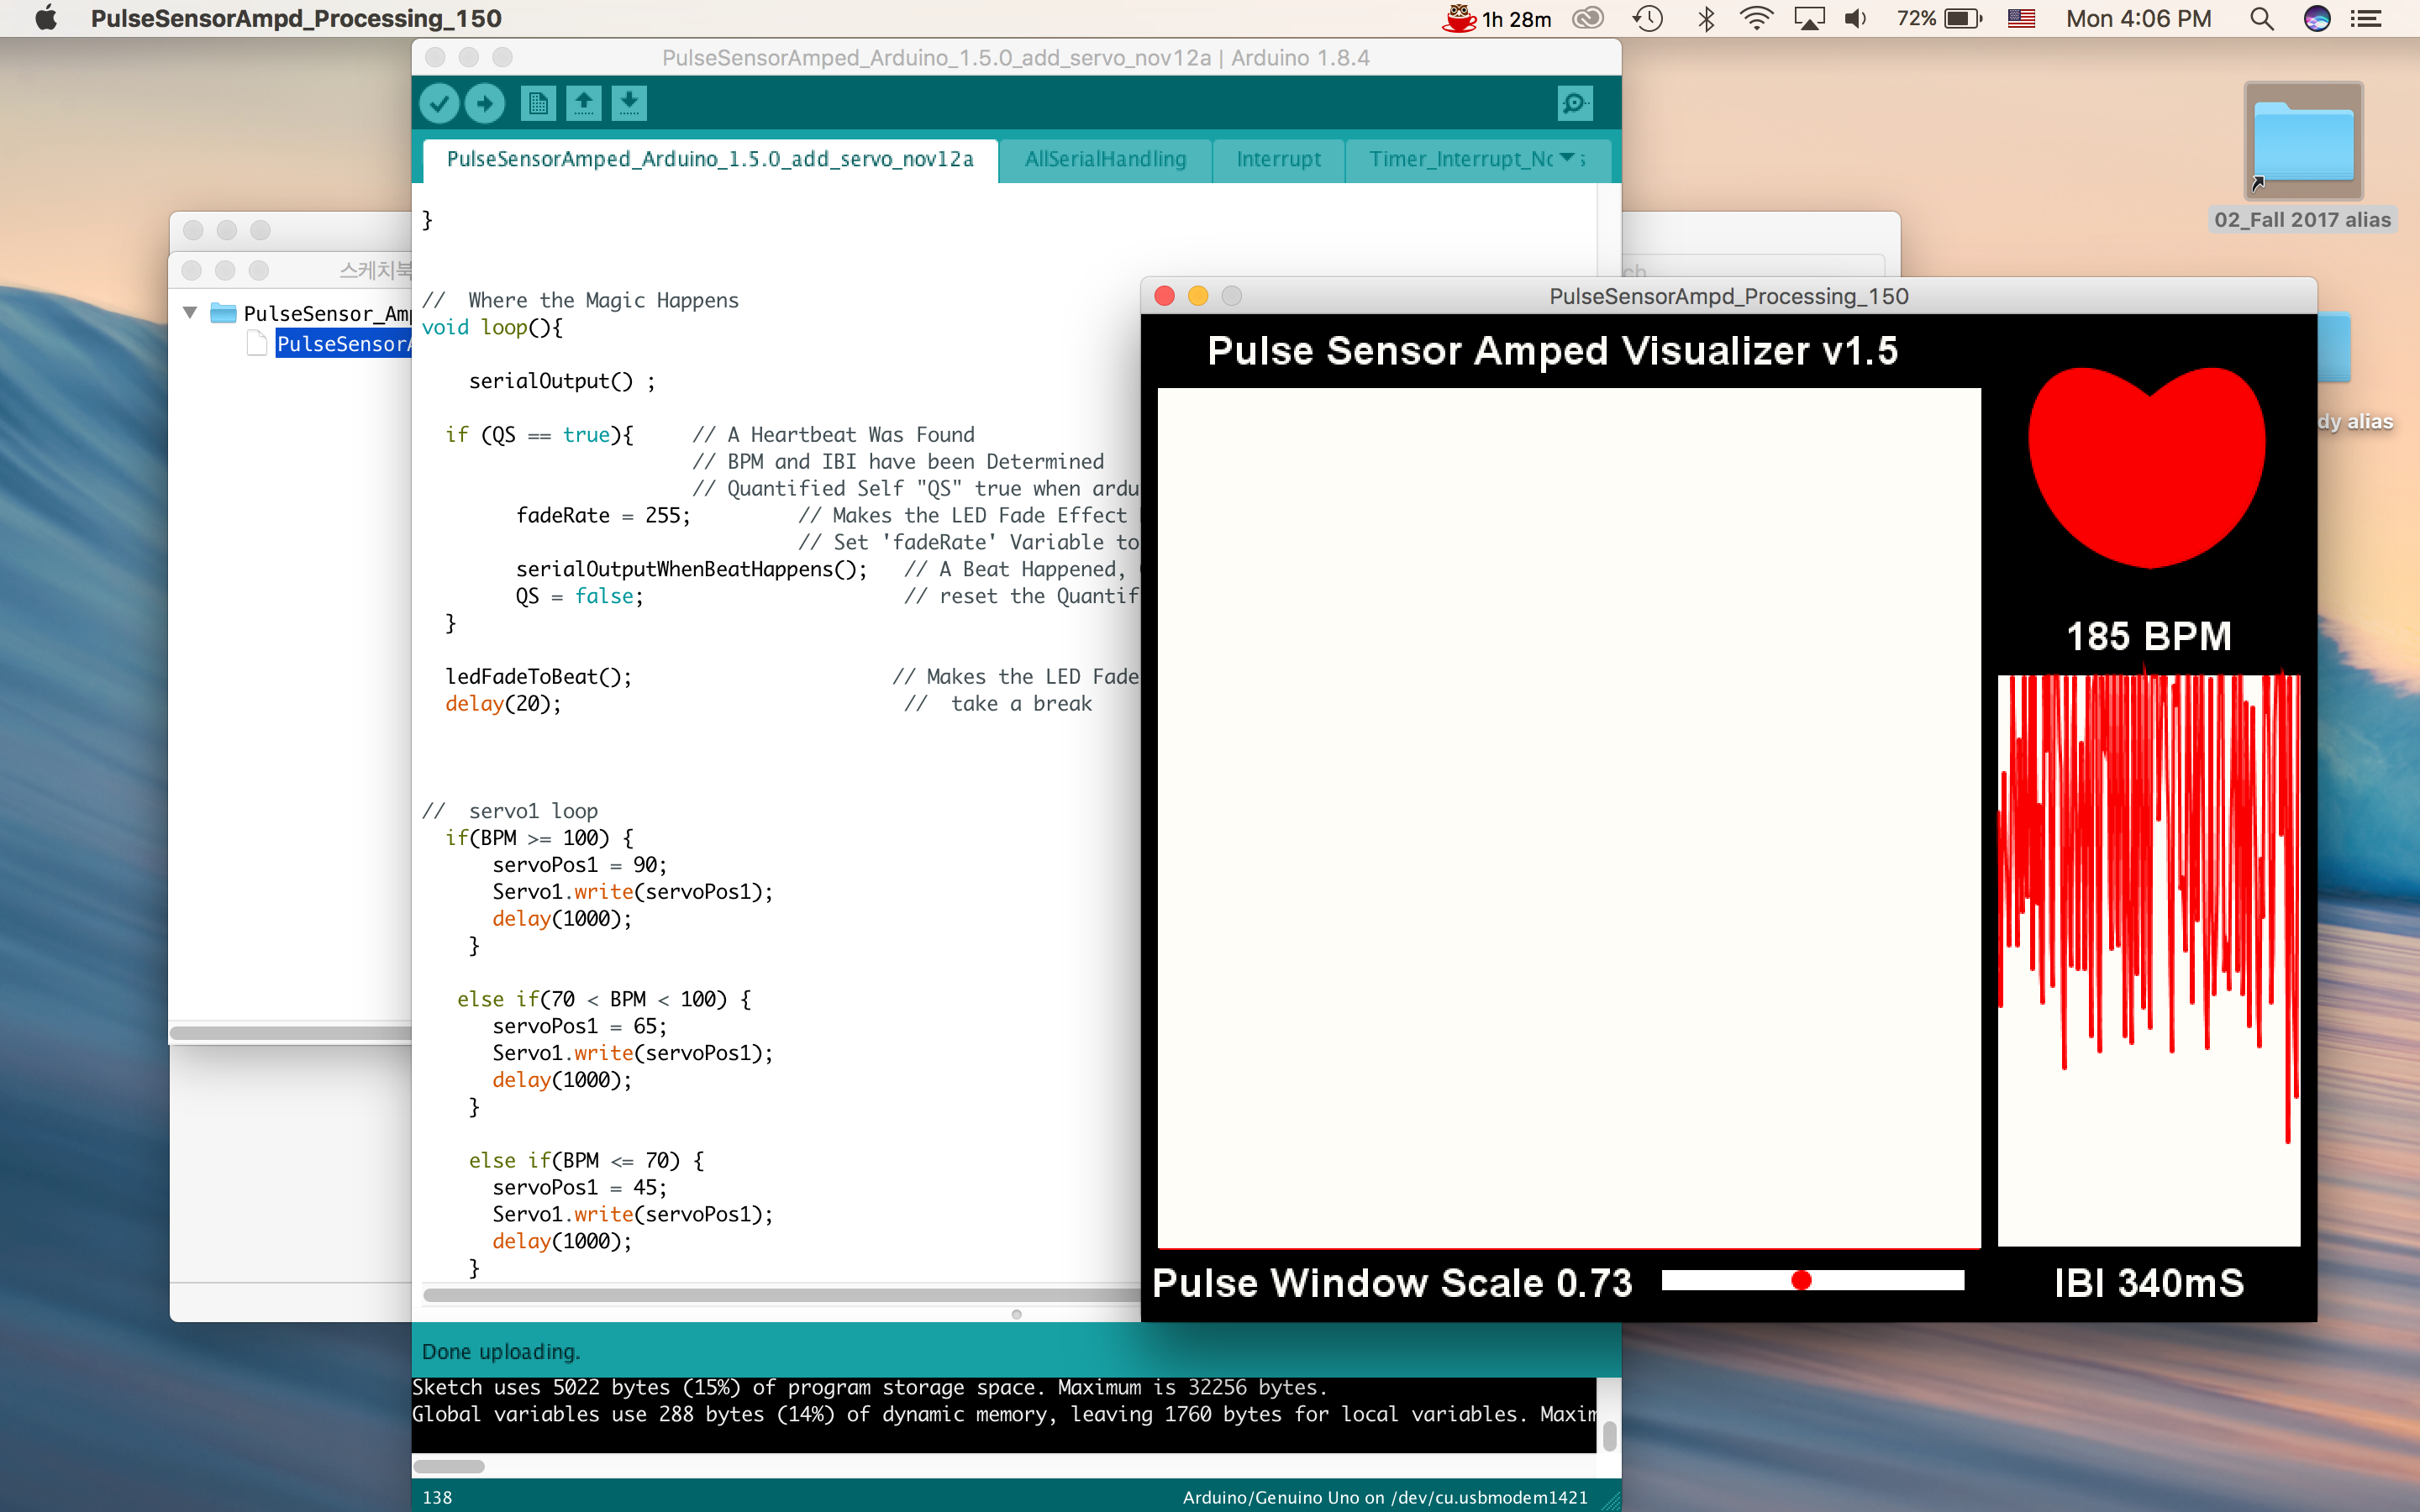
Task: Click the Arduino horizontal code scrollbar
Action: point(780,1295)
